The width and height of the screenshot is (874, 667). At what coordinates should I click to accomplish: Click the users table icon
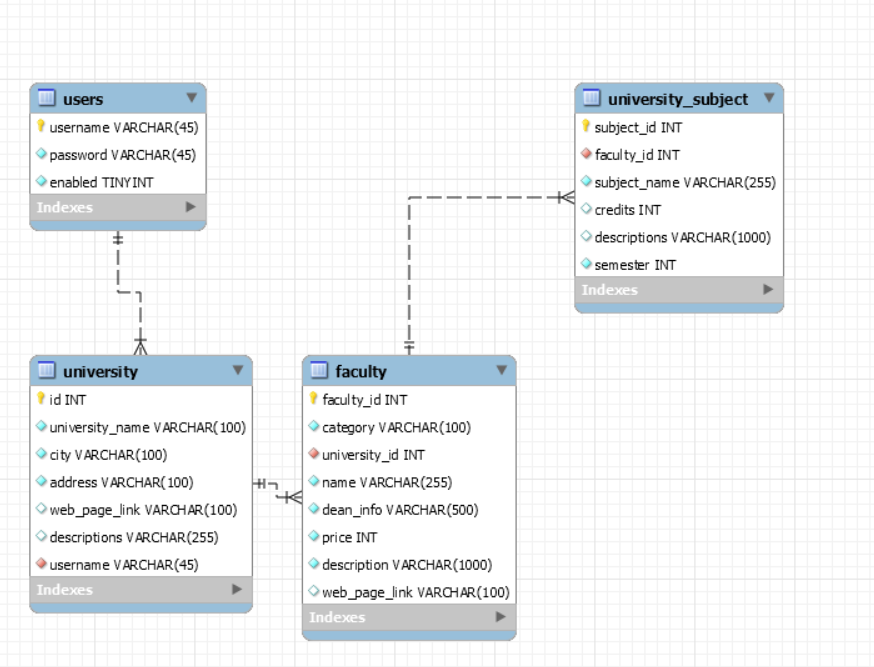pyautogui.click(x=46, y=98)
